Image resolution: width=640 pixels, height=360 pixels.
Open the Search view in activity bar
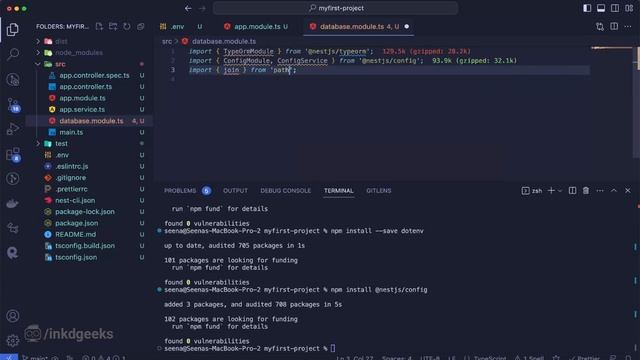click(x=13, y=54)
